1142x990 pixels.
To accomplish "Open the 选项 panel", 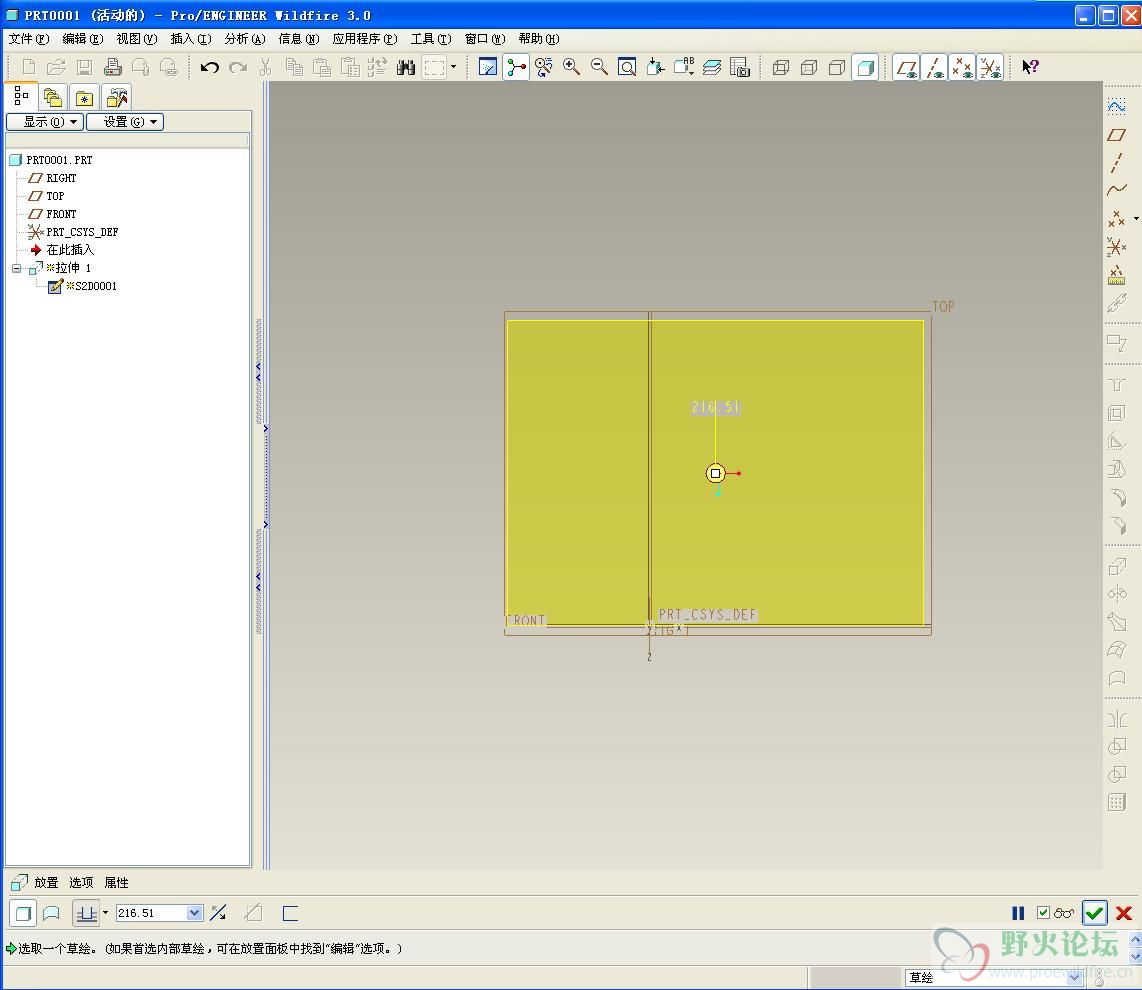I will [81, 882].
